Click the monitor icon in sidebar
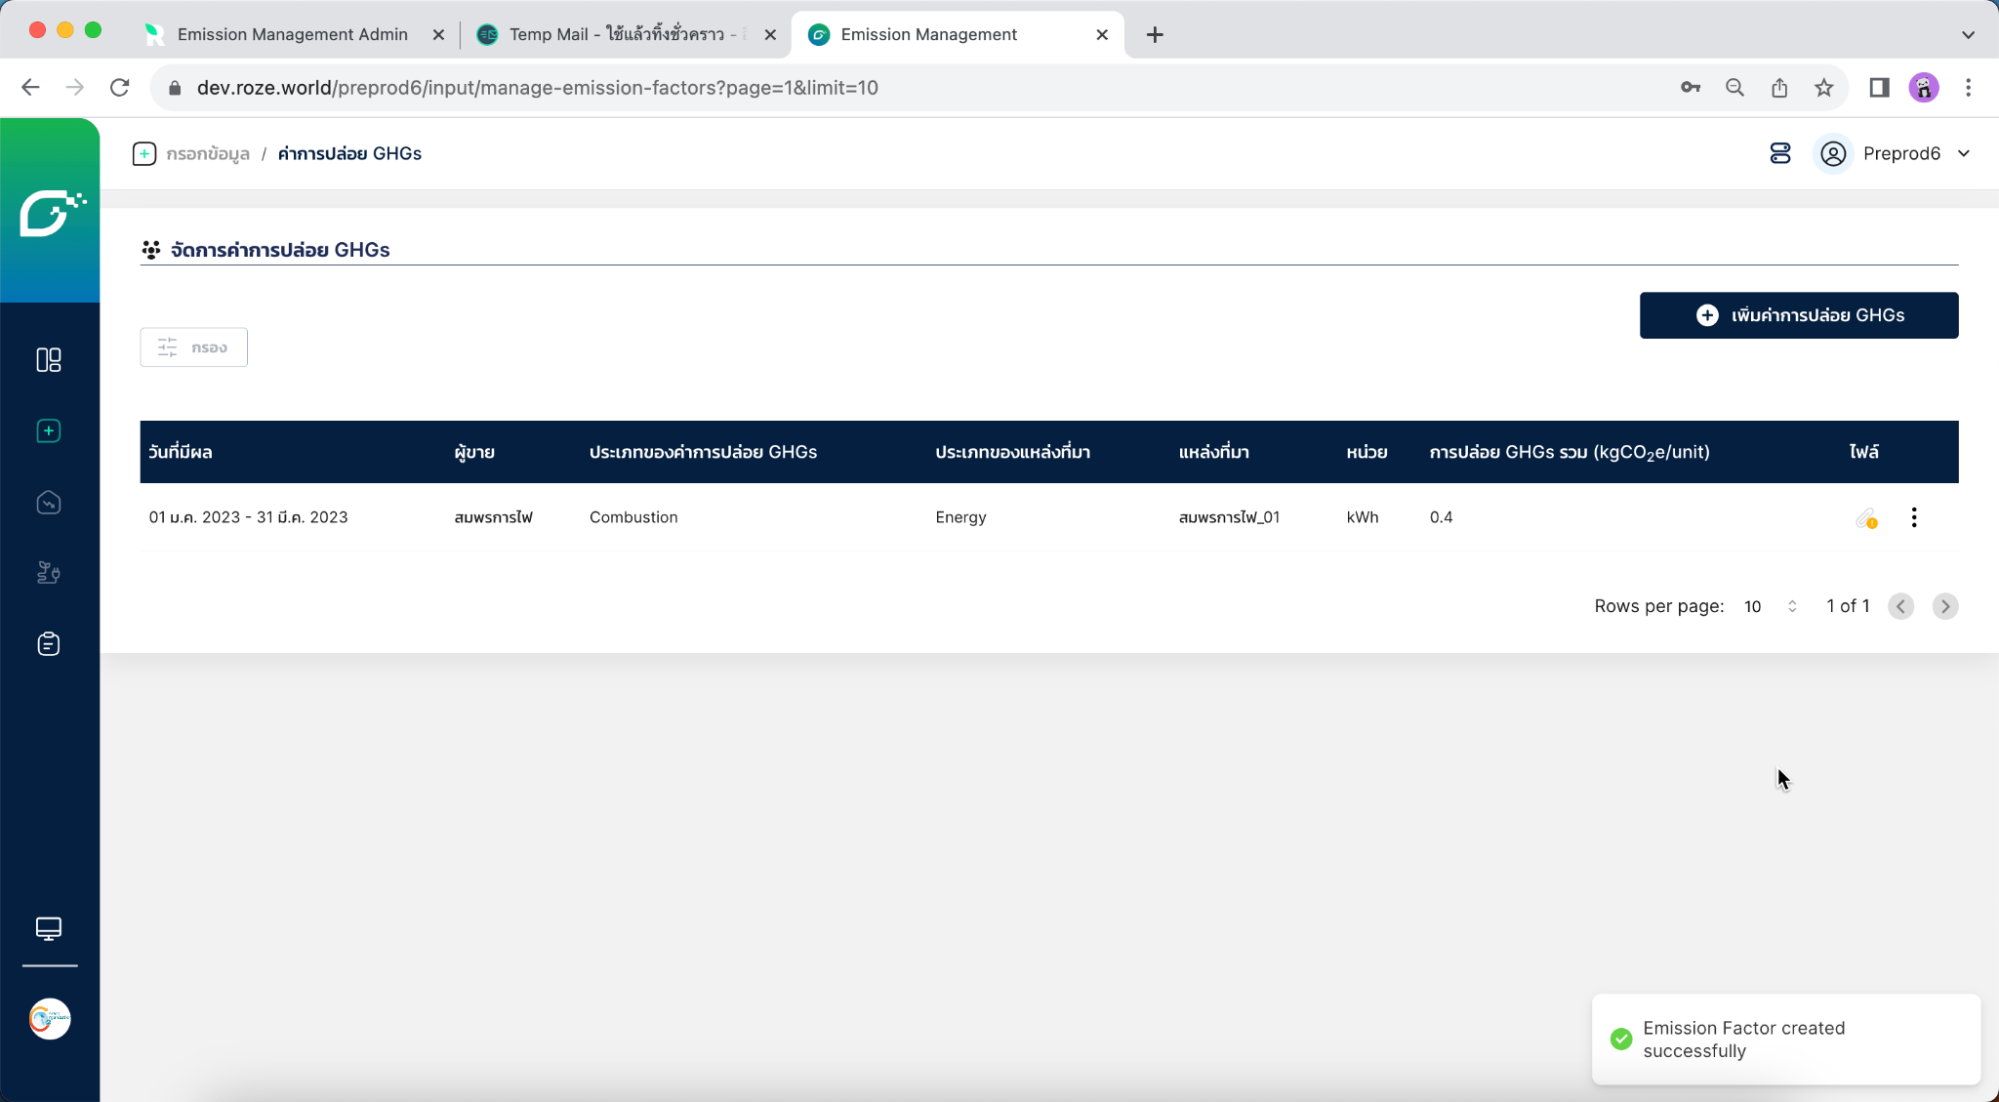 click(48, 929)
